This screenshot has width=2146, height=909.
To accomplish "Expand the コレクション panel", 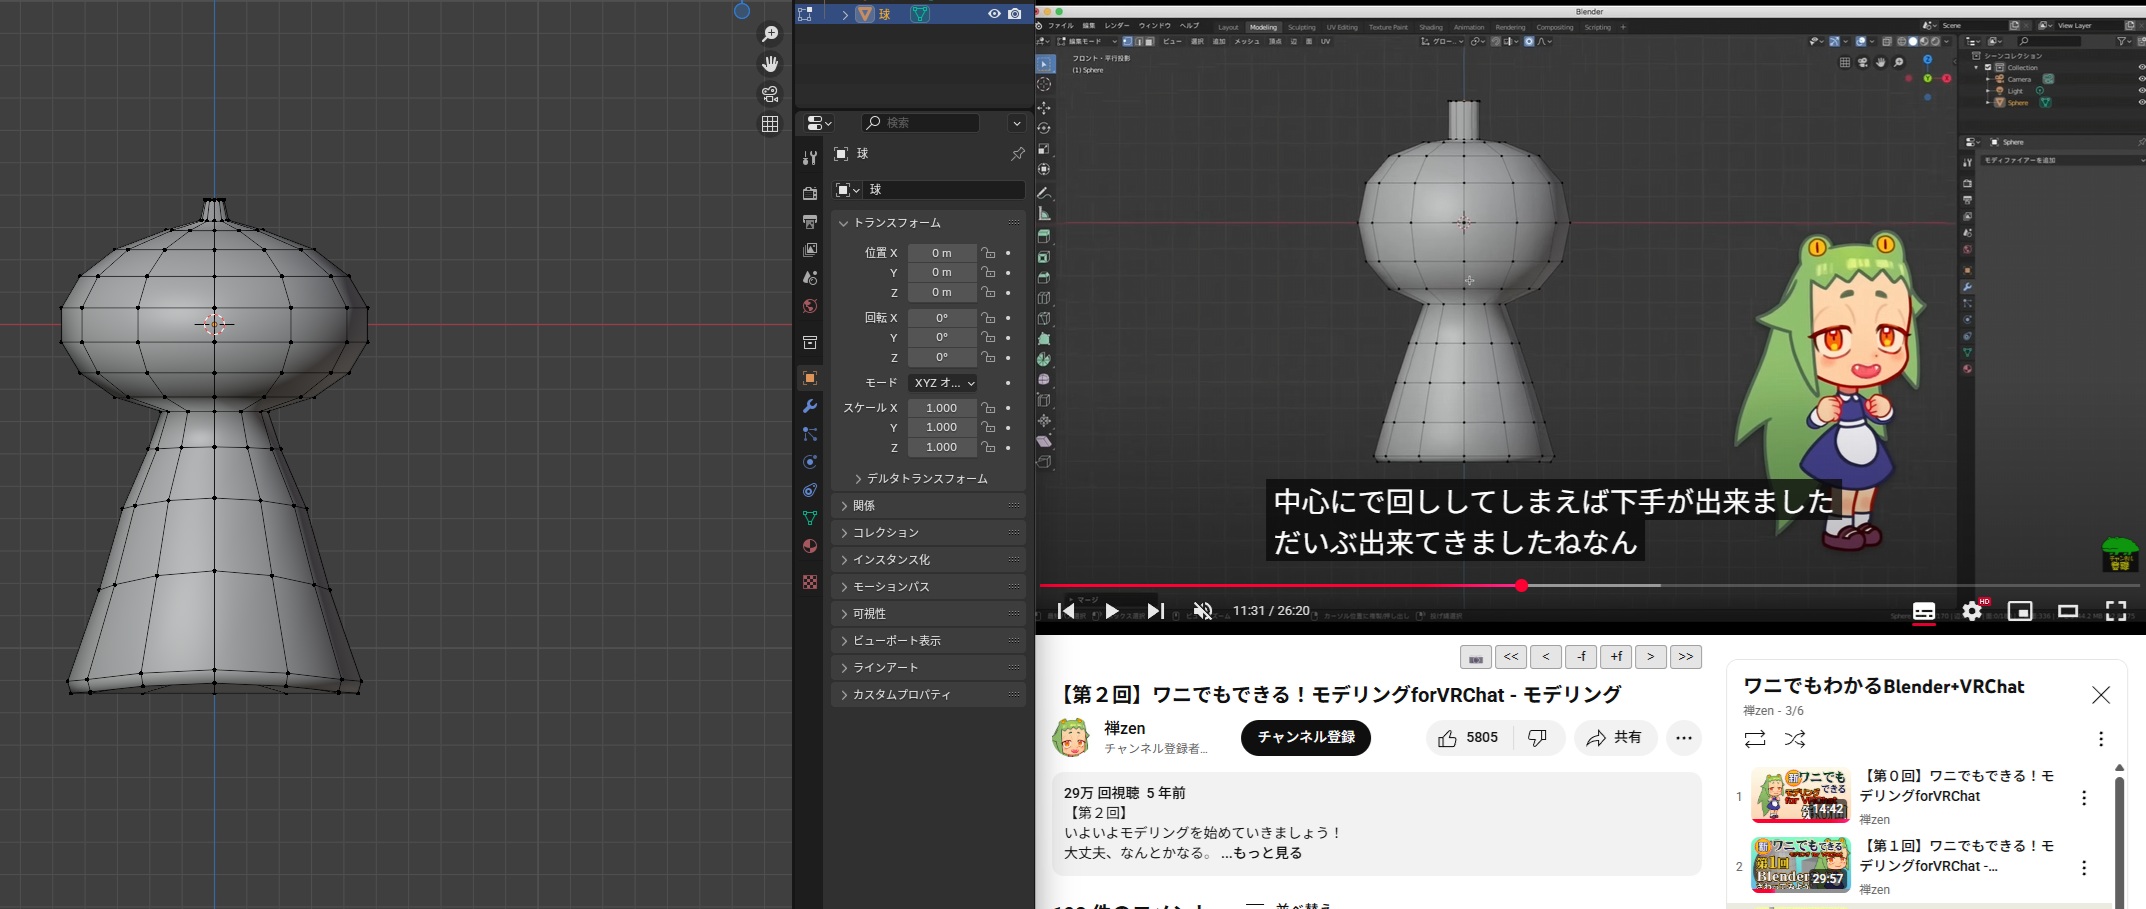I will pyautogui.click(x=928, y=533).
